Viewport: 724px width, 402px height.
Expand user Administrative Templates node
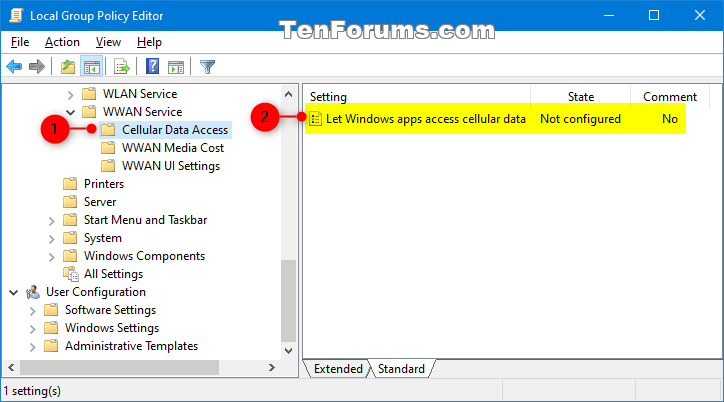tap(32, 347)
